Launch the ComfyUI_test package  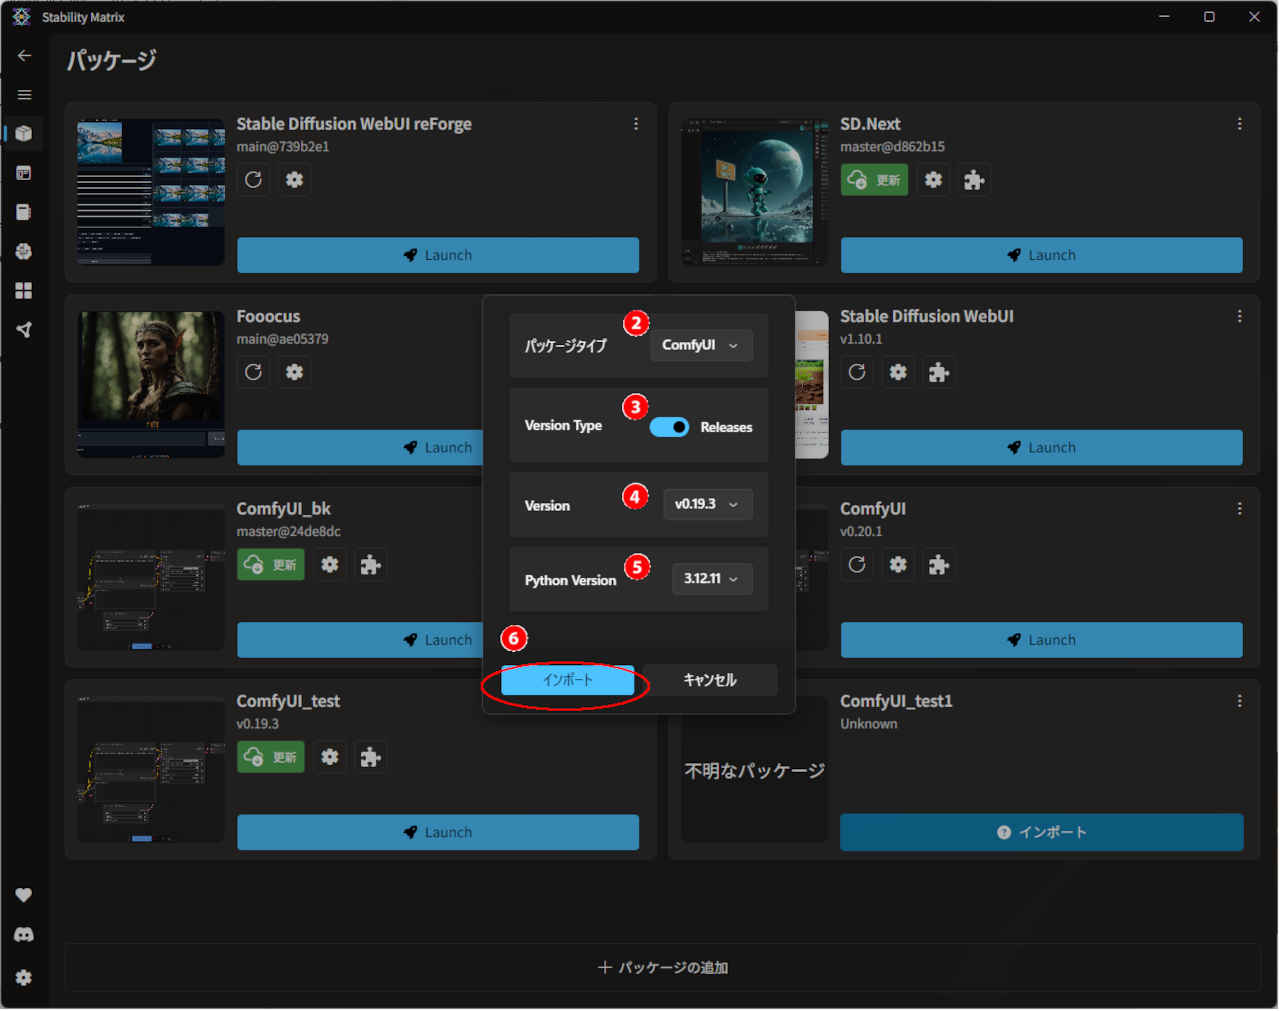[438, 832]
